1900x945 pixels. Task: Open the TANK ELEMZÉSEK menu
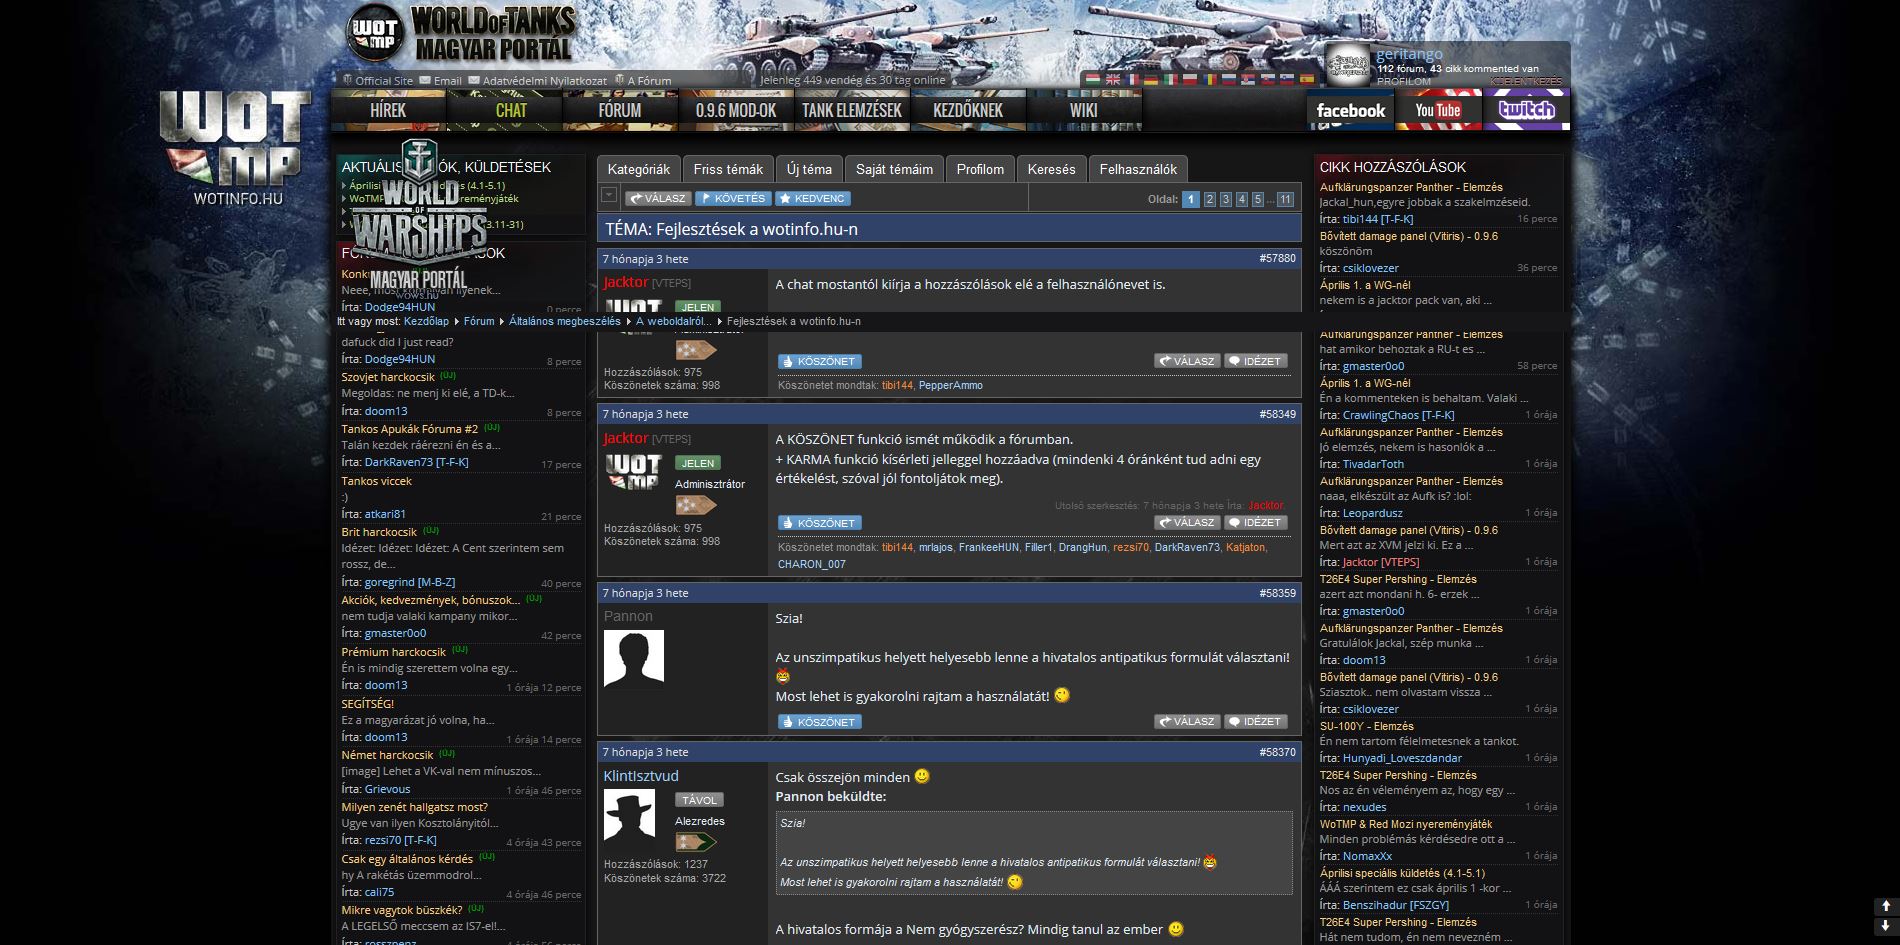[852, 110]
